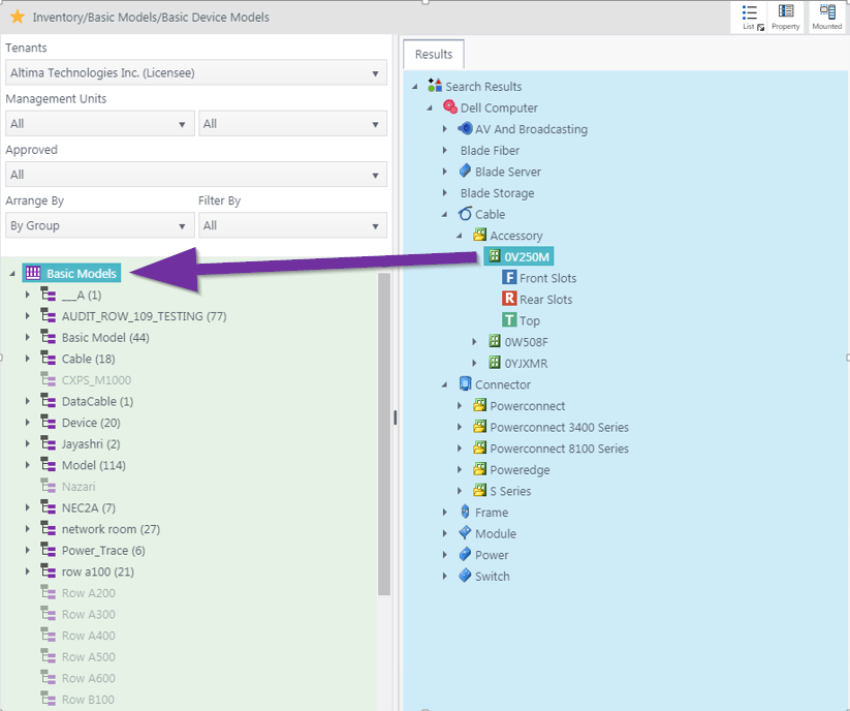Click the NEC2A group icon
850x711 pixels.
[x=48, y=507]
